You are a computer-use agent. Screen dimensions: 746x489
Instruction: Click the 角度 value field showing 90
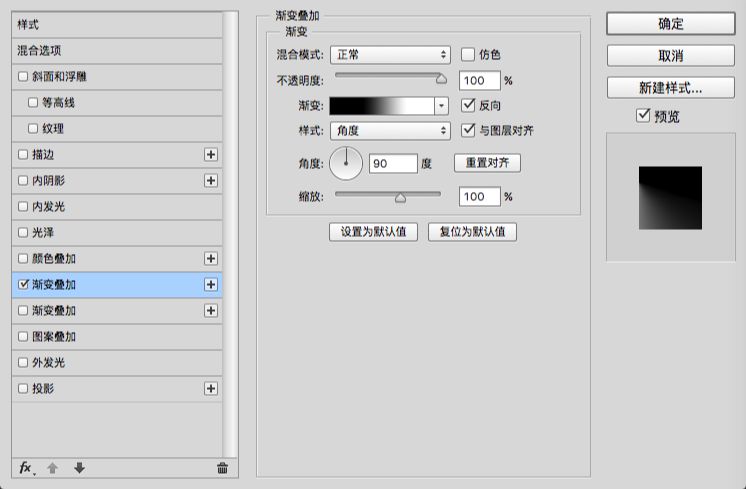393,164
